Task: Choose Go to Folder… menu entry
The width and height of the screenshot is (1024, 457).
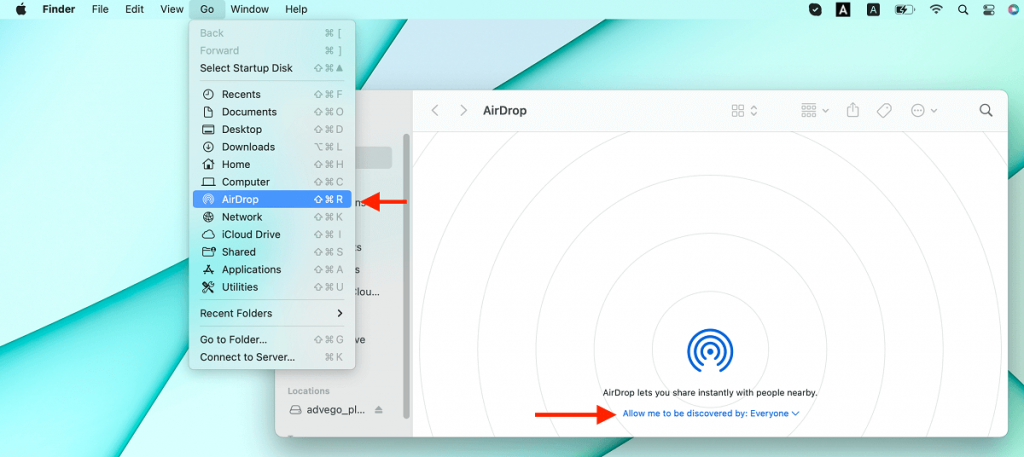Action: pyautogui.click(x=272, y=339)
